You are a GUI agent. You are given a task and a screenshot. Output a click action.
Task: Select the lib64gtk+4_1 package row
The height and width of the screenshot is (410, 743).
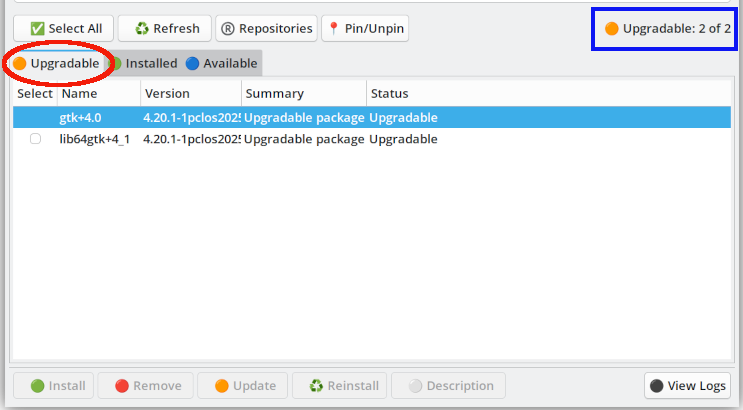point(95,139)
